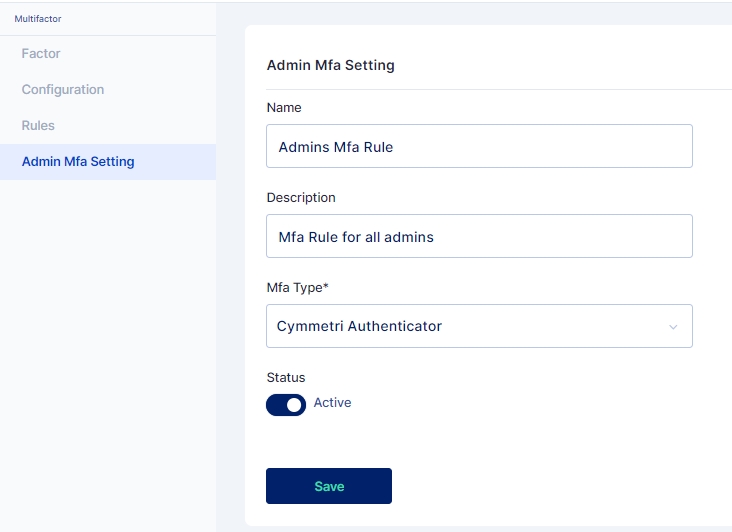Select Admin Mfa Setting in the sidebar
Screen dimensions: 732x532
(x=78, y=162)
